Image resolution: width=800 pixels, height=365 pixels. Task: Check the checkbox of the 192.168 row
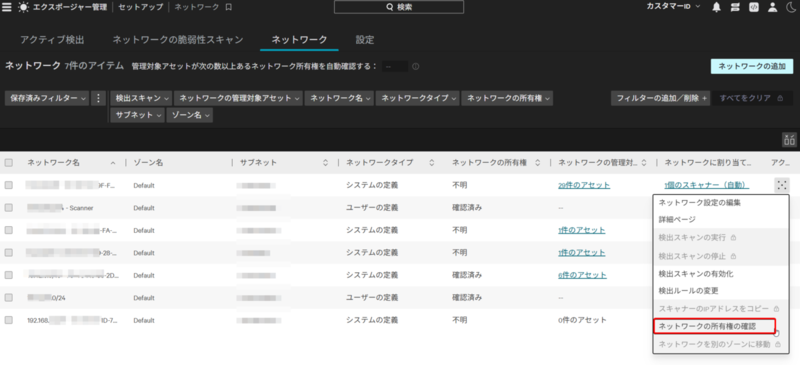9,320
